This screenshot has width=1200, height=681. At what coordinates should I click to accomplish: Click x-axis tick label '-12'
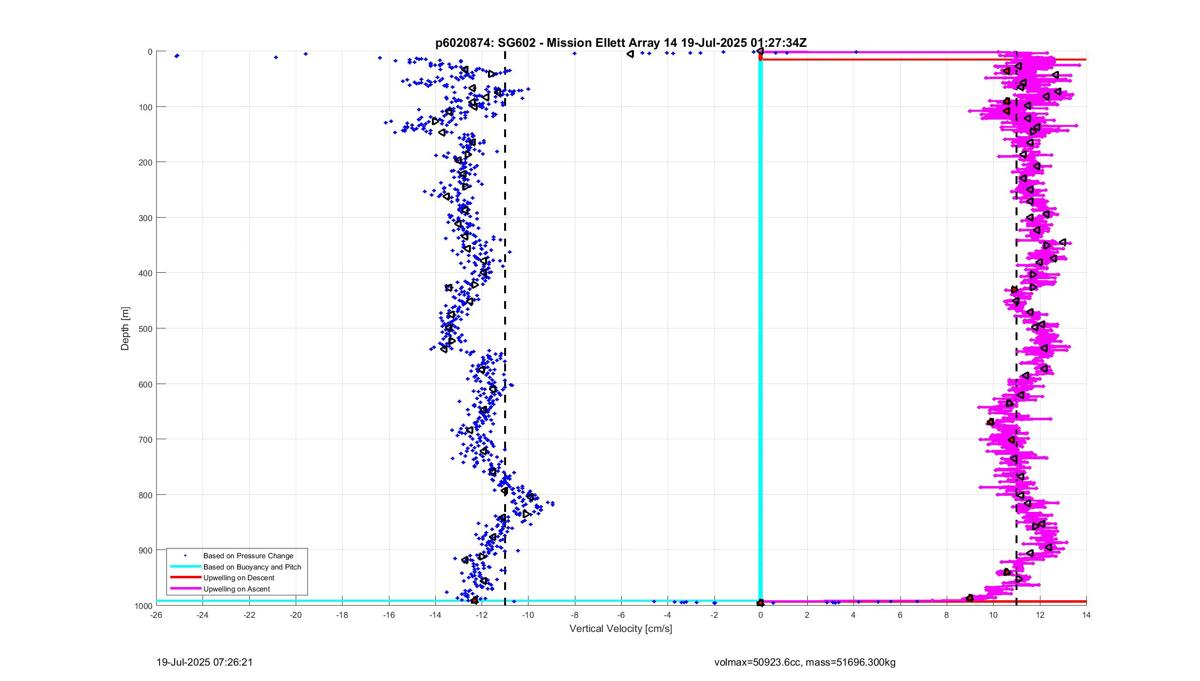pos(482,615)
